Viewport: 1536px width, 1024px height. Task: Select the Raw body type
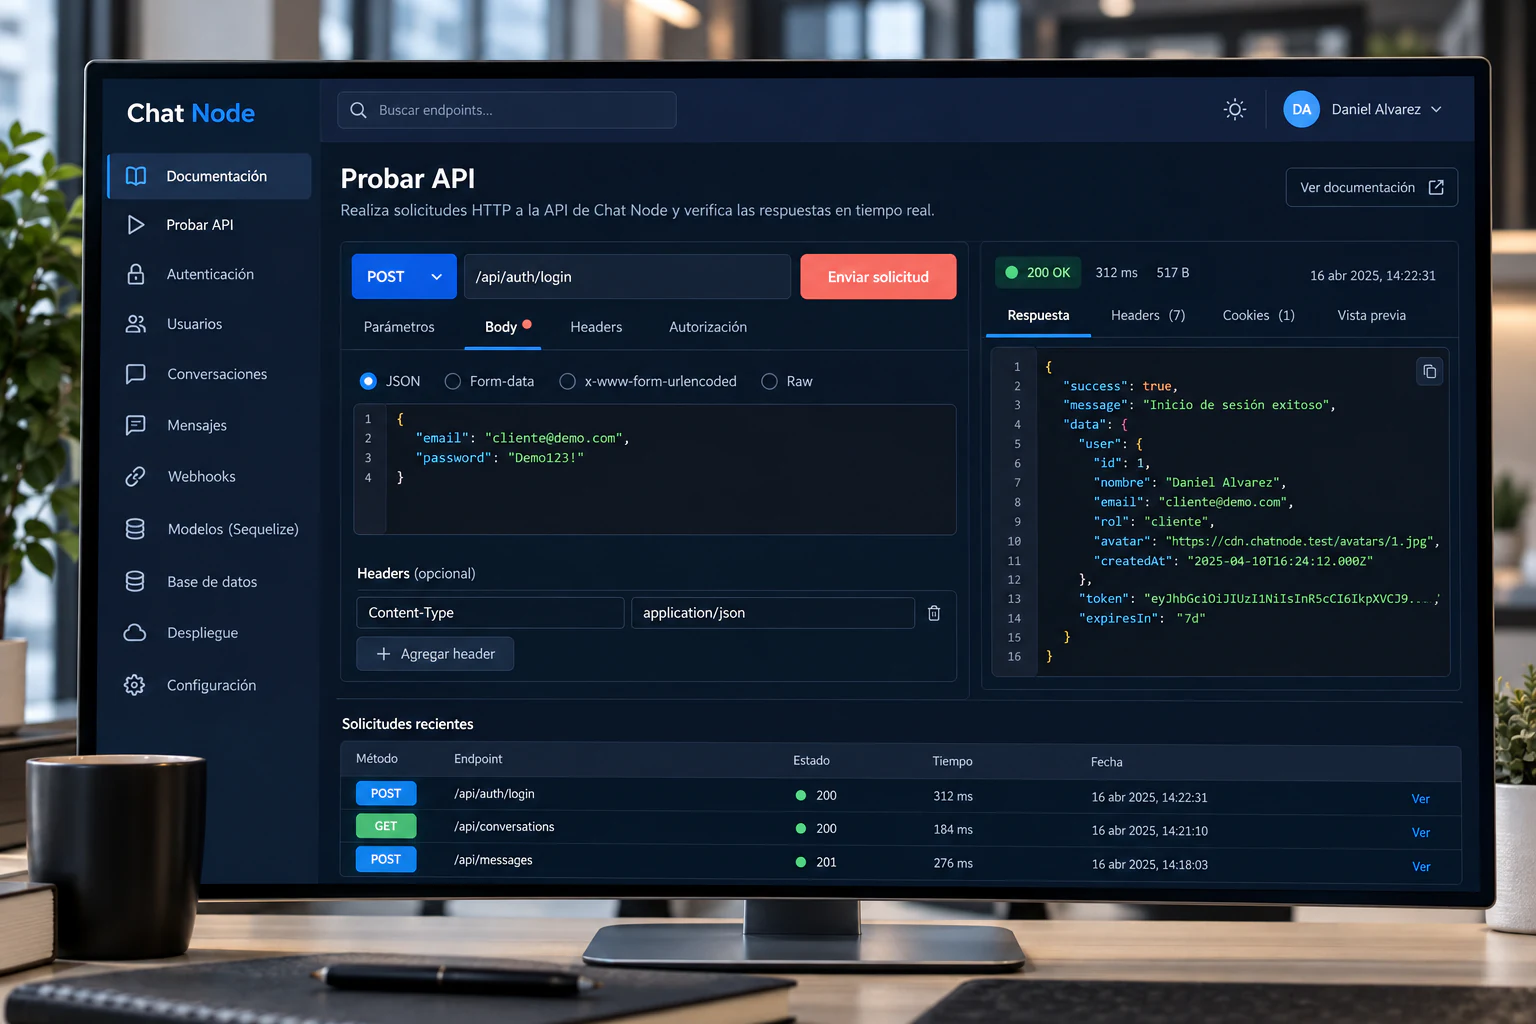769,381
